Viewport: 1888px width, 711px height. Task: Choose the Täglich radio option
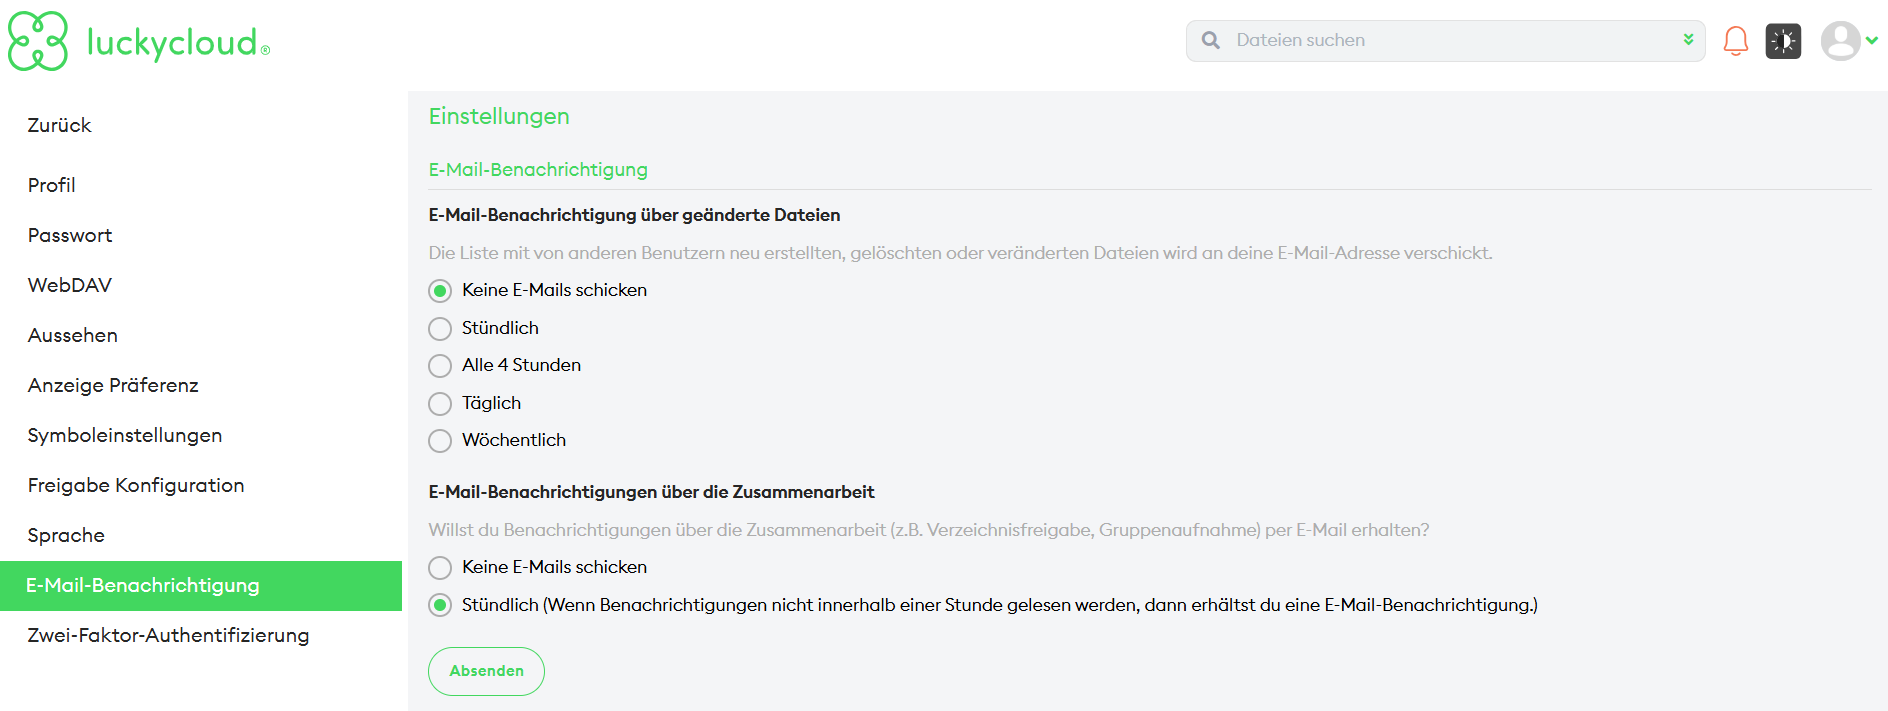point(440,404)
